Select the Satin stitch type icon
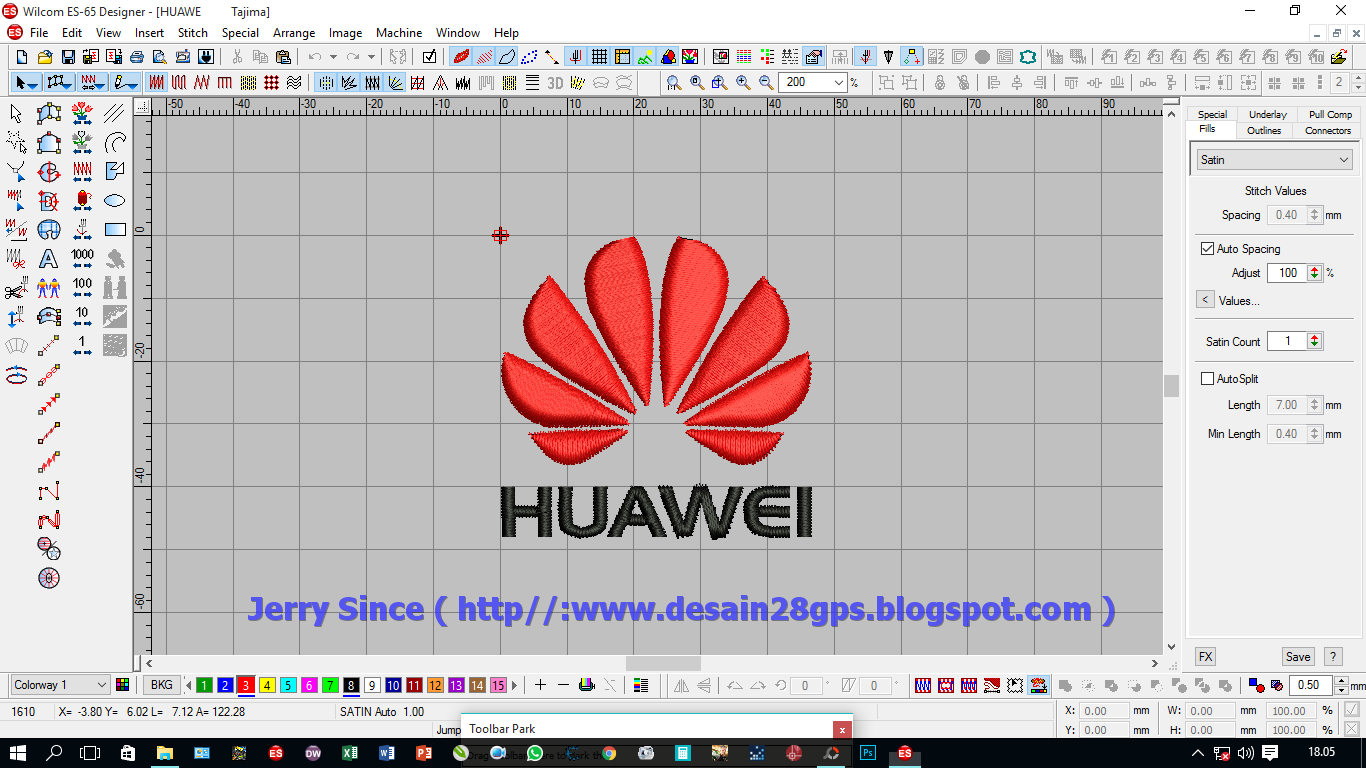1366x768 pixels. tap(158, 83)
